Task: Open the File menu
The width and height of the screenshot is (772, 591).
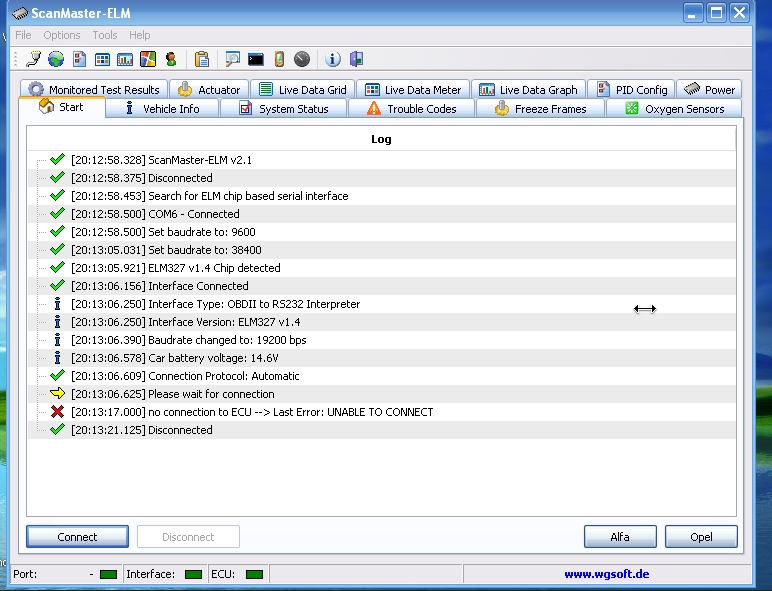Action: click(x=23, y=35)
